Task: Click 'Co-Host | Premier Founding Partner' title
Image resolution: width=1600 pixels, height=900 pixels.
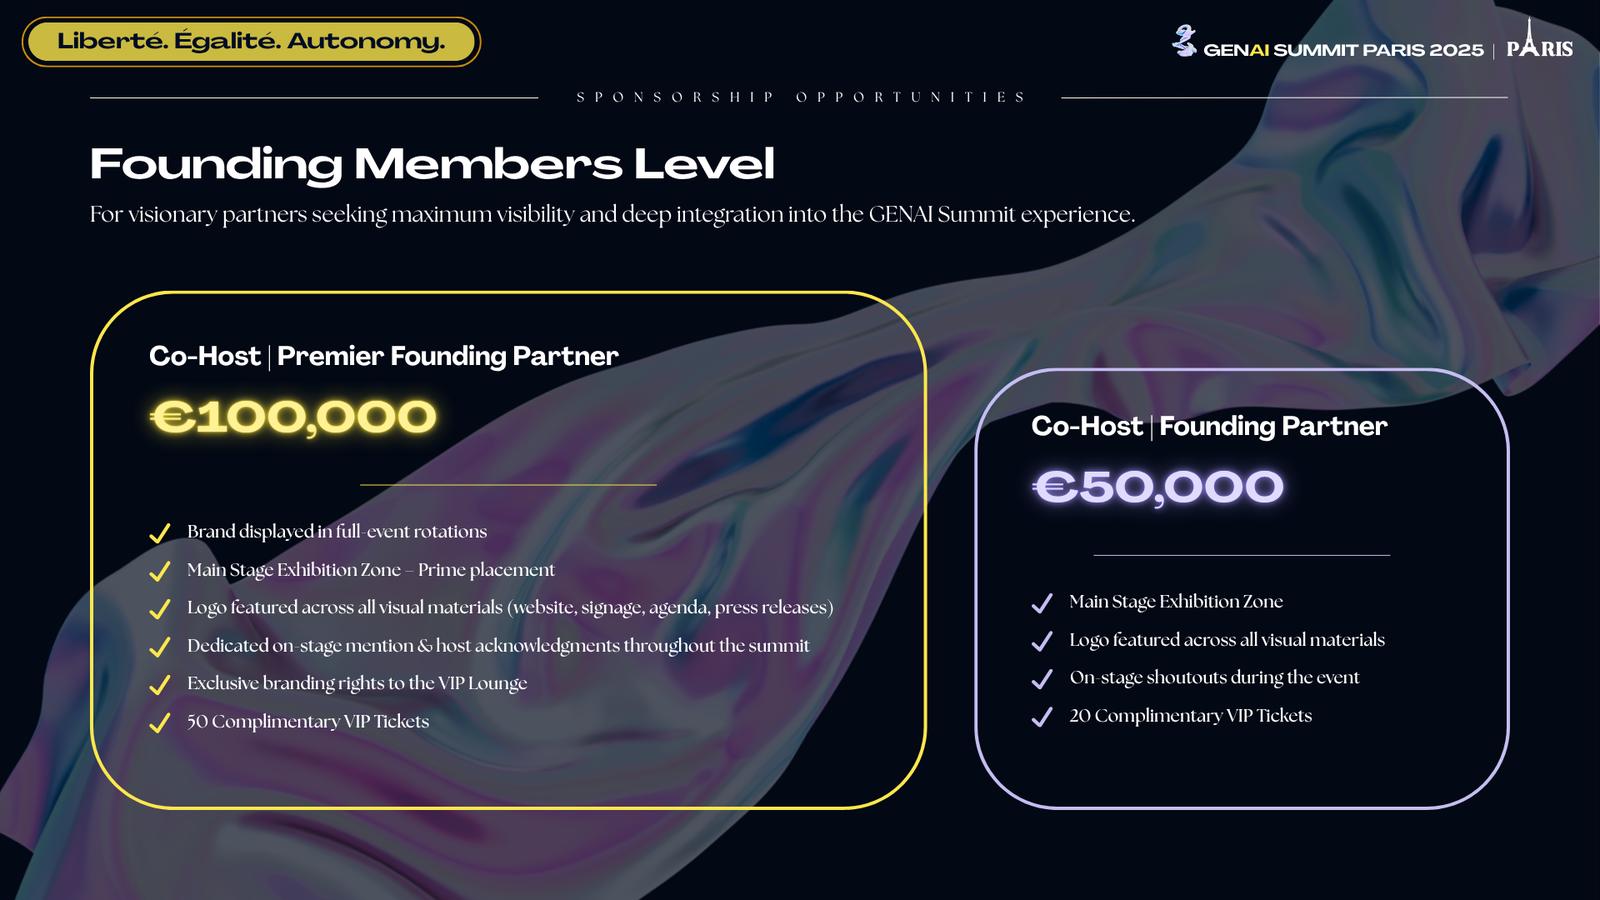Action: click(384, 356)
